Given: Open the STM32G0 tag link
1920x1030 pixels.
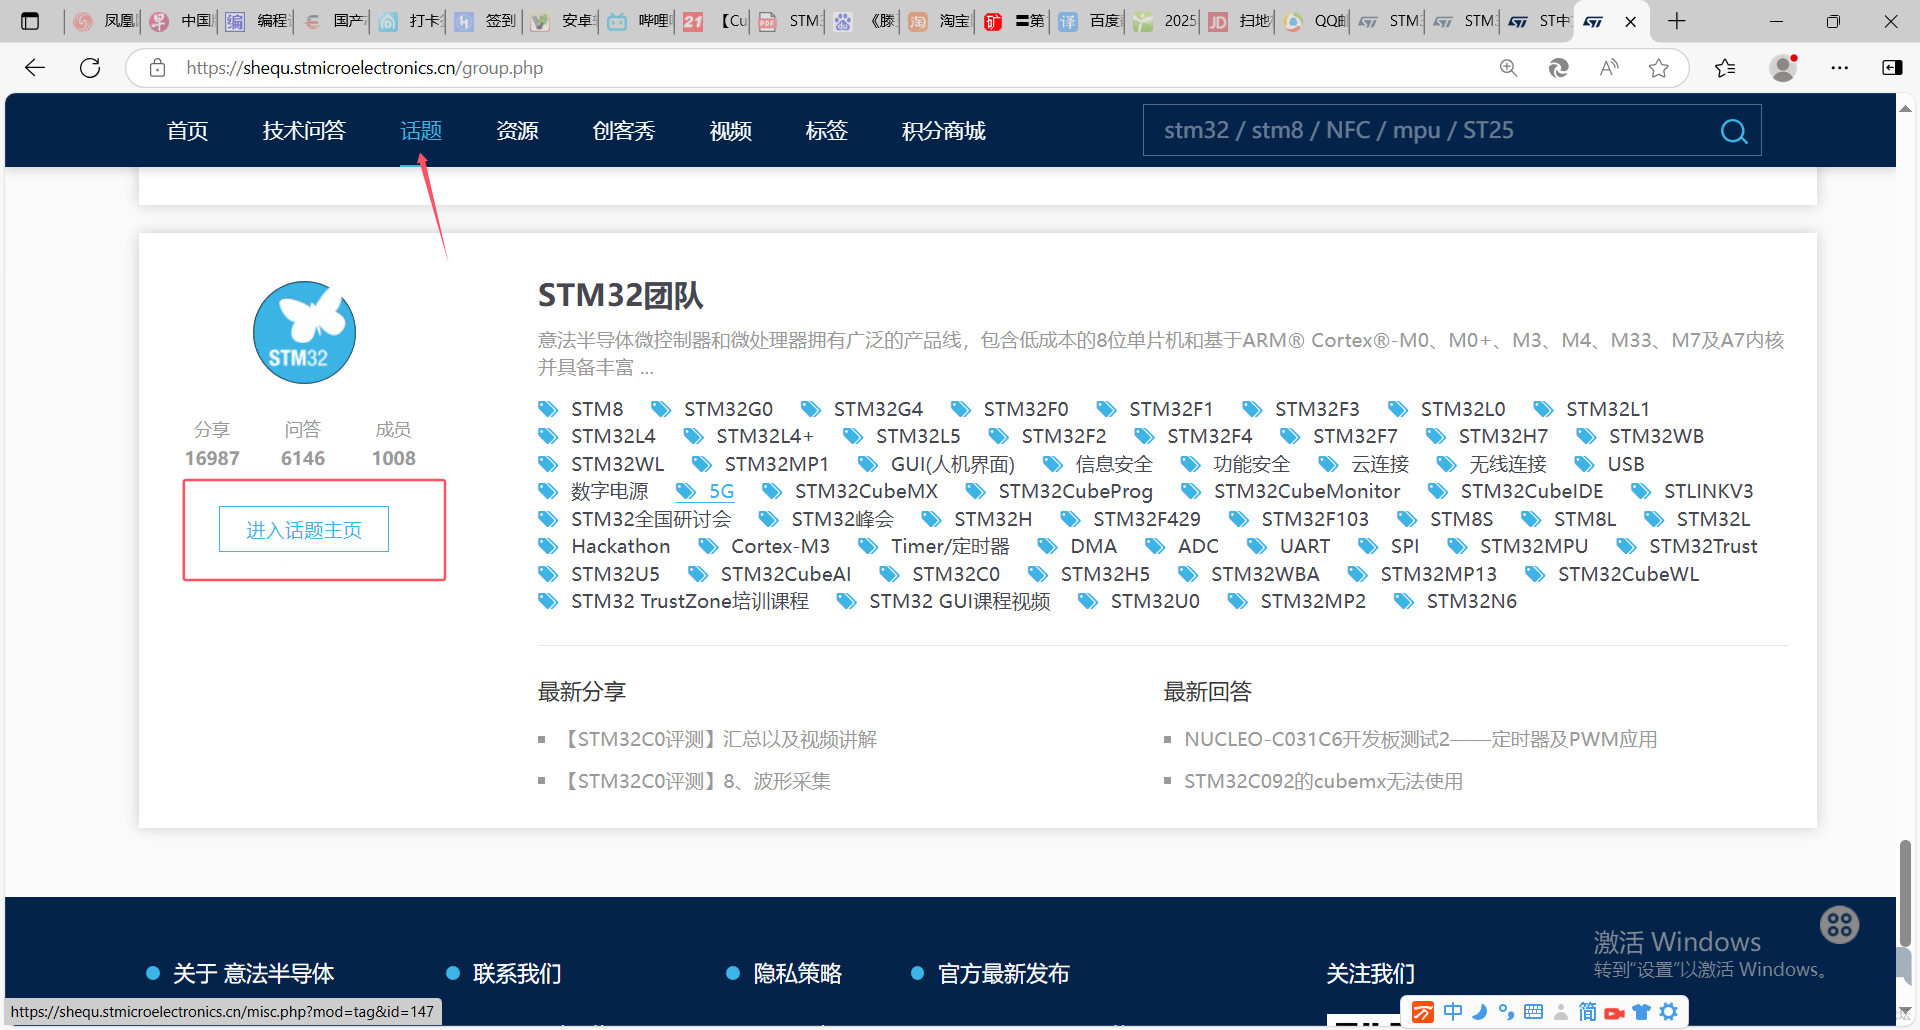Looking at the screenshot, I should coord(728,409).
